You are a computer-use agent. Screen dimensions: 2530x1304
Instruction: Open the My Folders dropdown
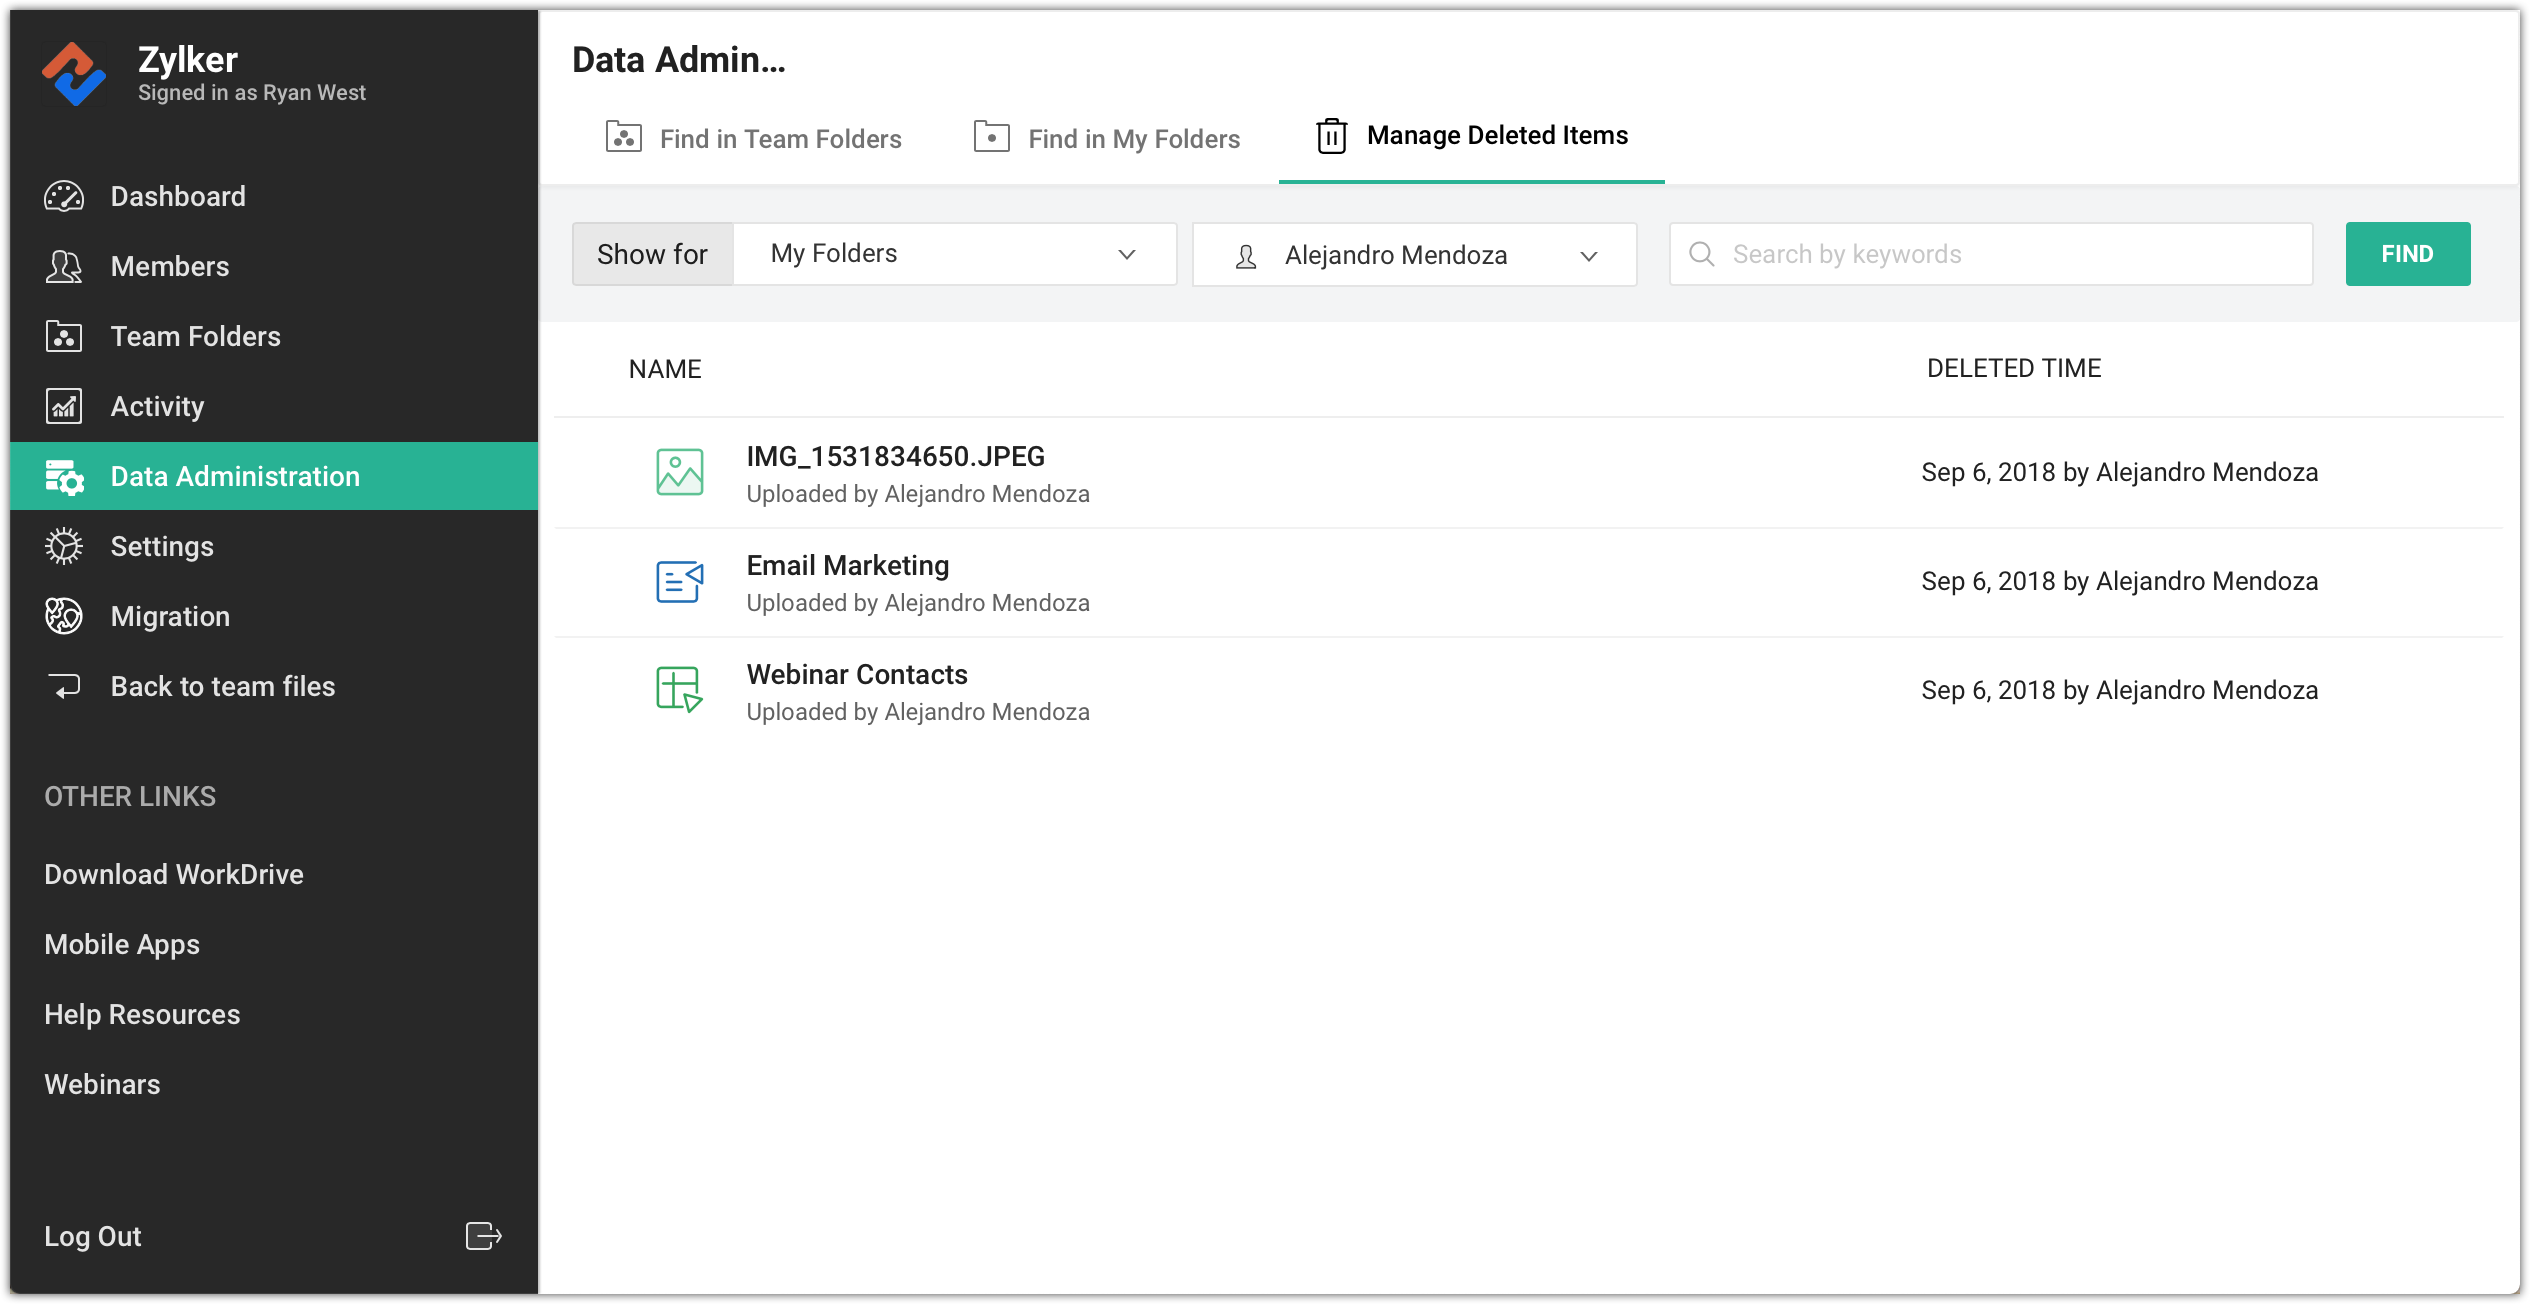[x=954, y=254]
